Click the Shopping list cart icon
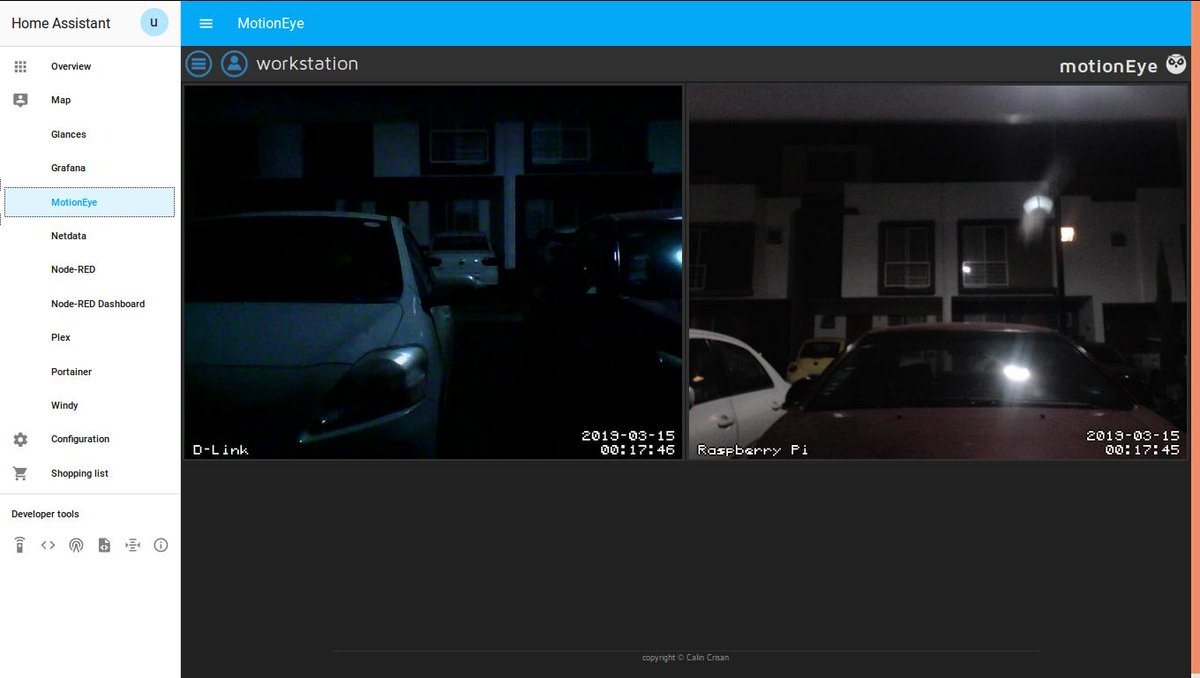Viewport: 1200px width, 678px height. click(x=20, y=473)
